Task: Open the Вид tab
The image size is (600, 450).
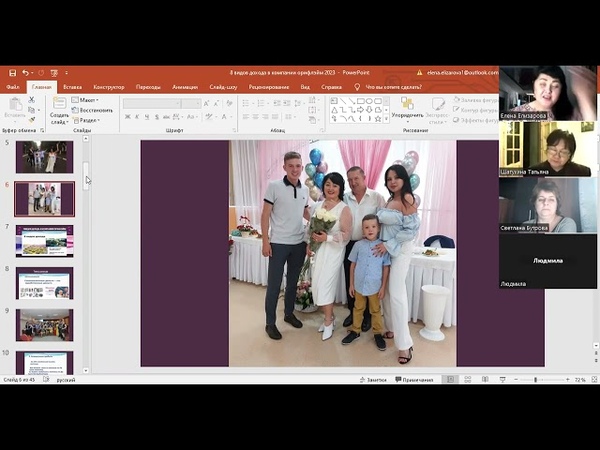Action: 305,87
